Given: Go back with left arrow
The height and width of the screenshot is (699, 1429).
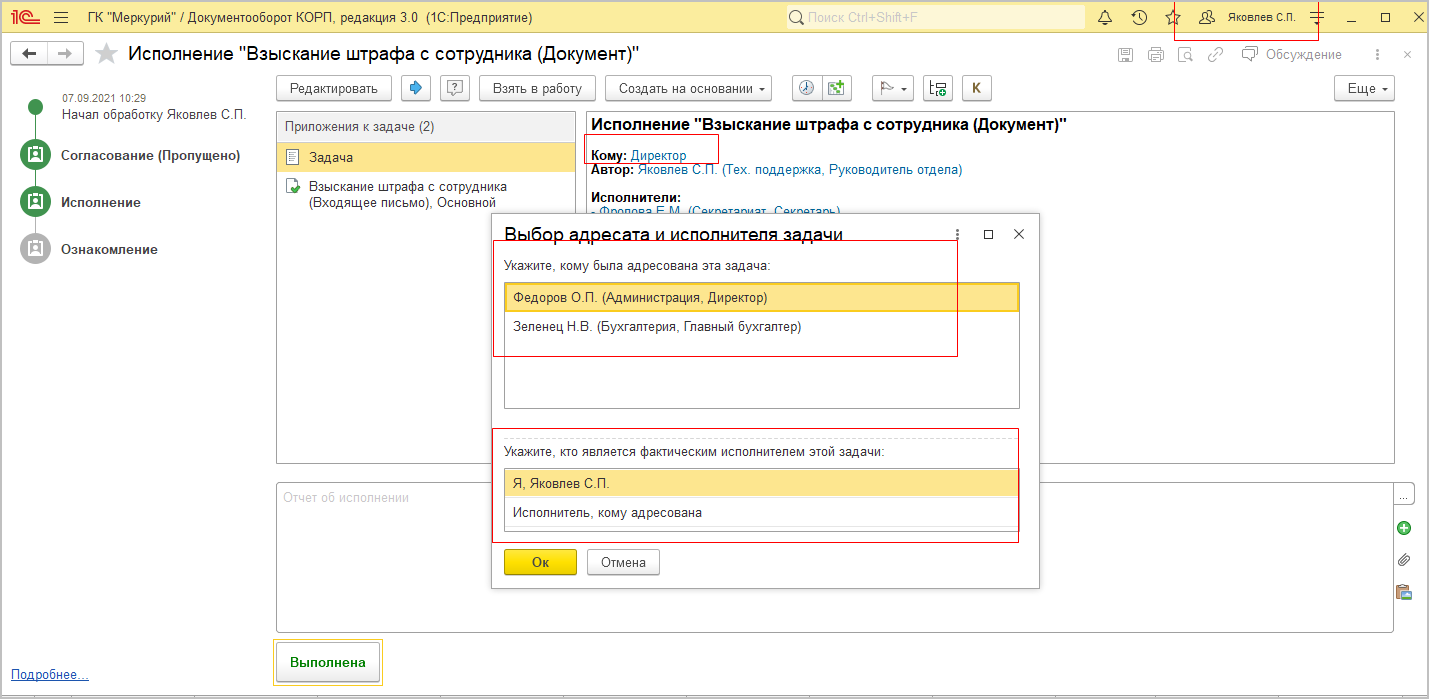Looking at the screenshot, I should click(29, 54).
